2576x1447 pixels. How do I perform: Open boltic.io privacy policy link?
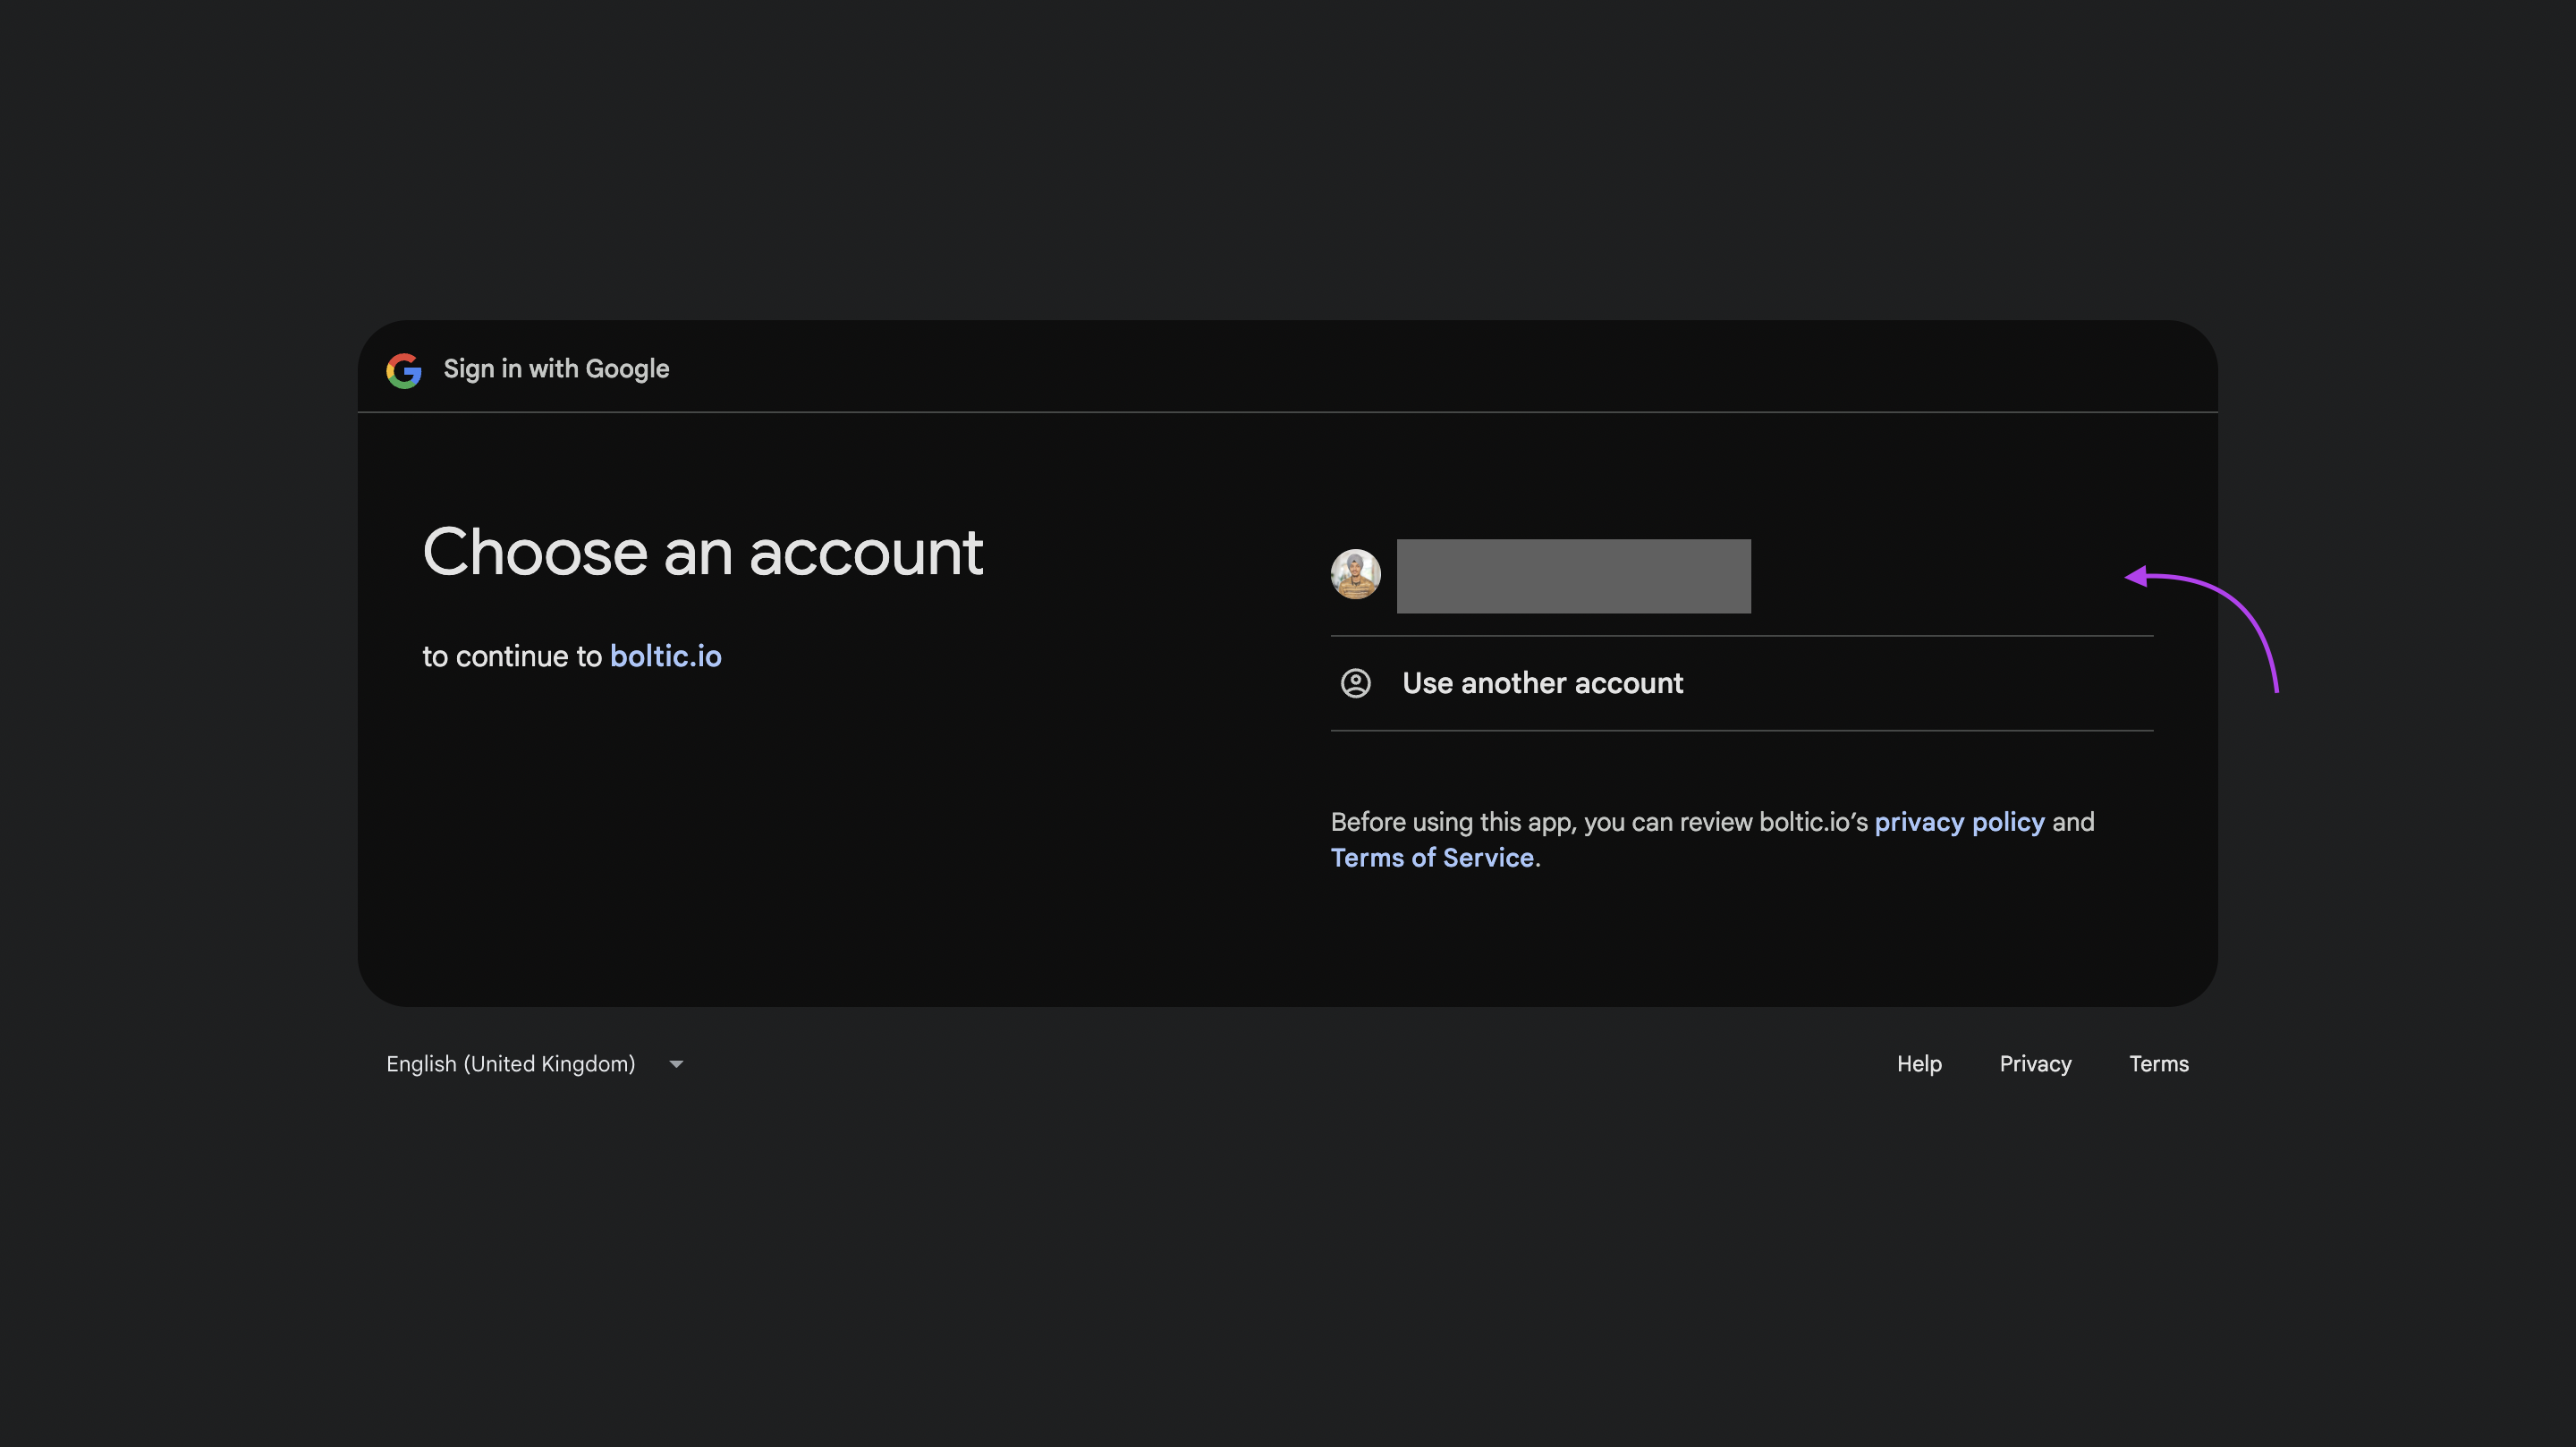(1959, 822)
